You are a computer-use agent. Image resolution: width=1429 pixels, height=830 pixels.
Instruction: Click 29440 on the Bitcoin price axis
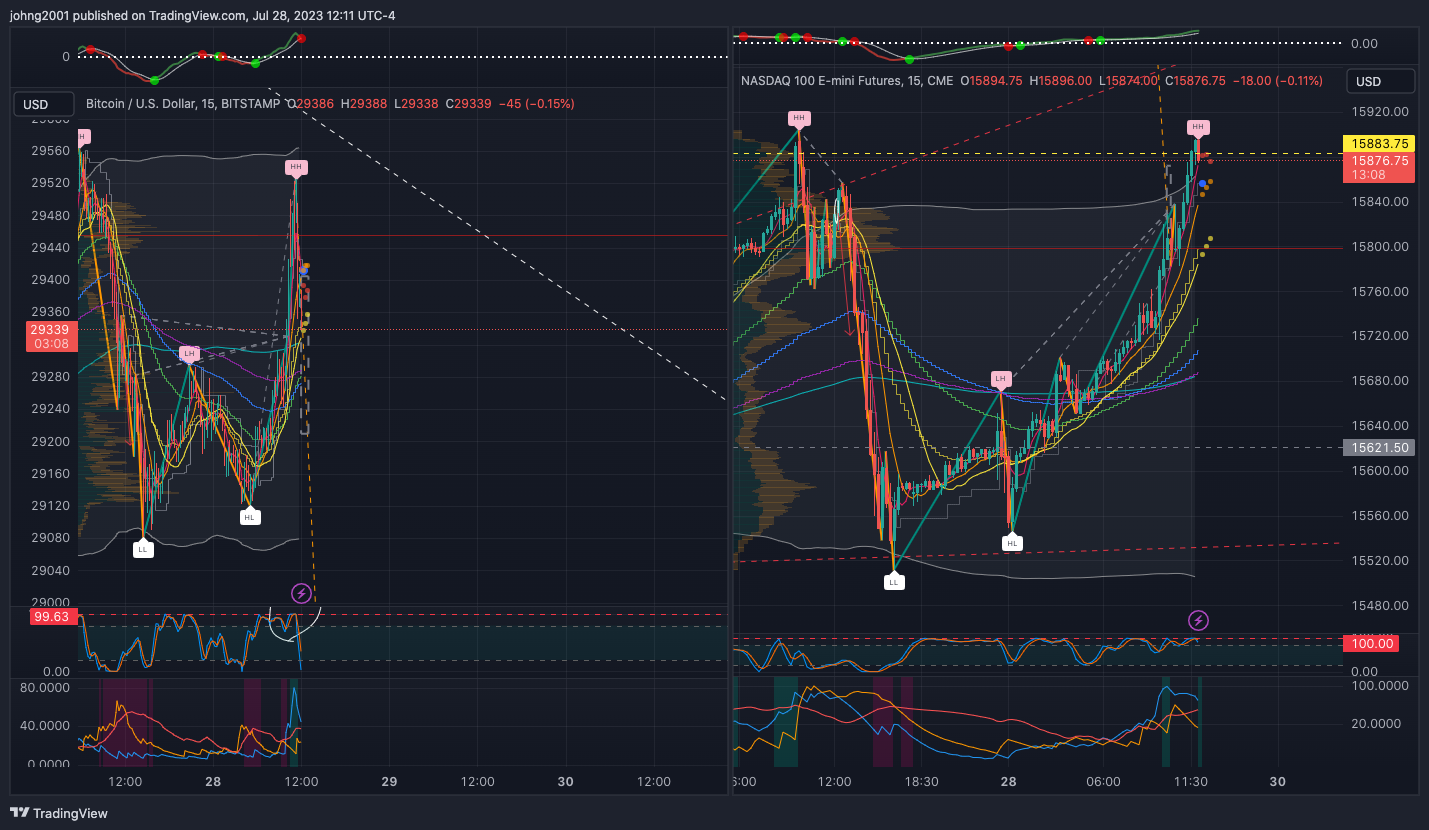tap(50, 247)
